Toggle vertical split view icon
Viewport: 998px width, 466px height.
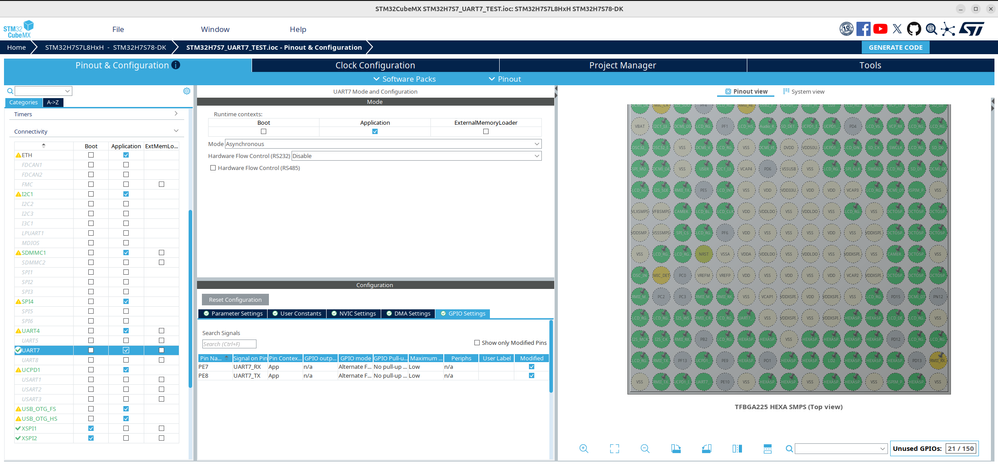737,448
